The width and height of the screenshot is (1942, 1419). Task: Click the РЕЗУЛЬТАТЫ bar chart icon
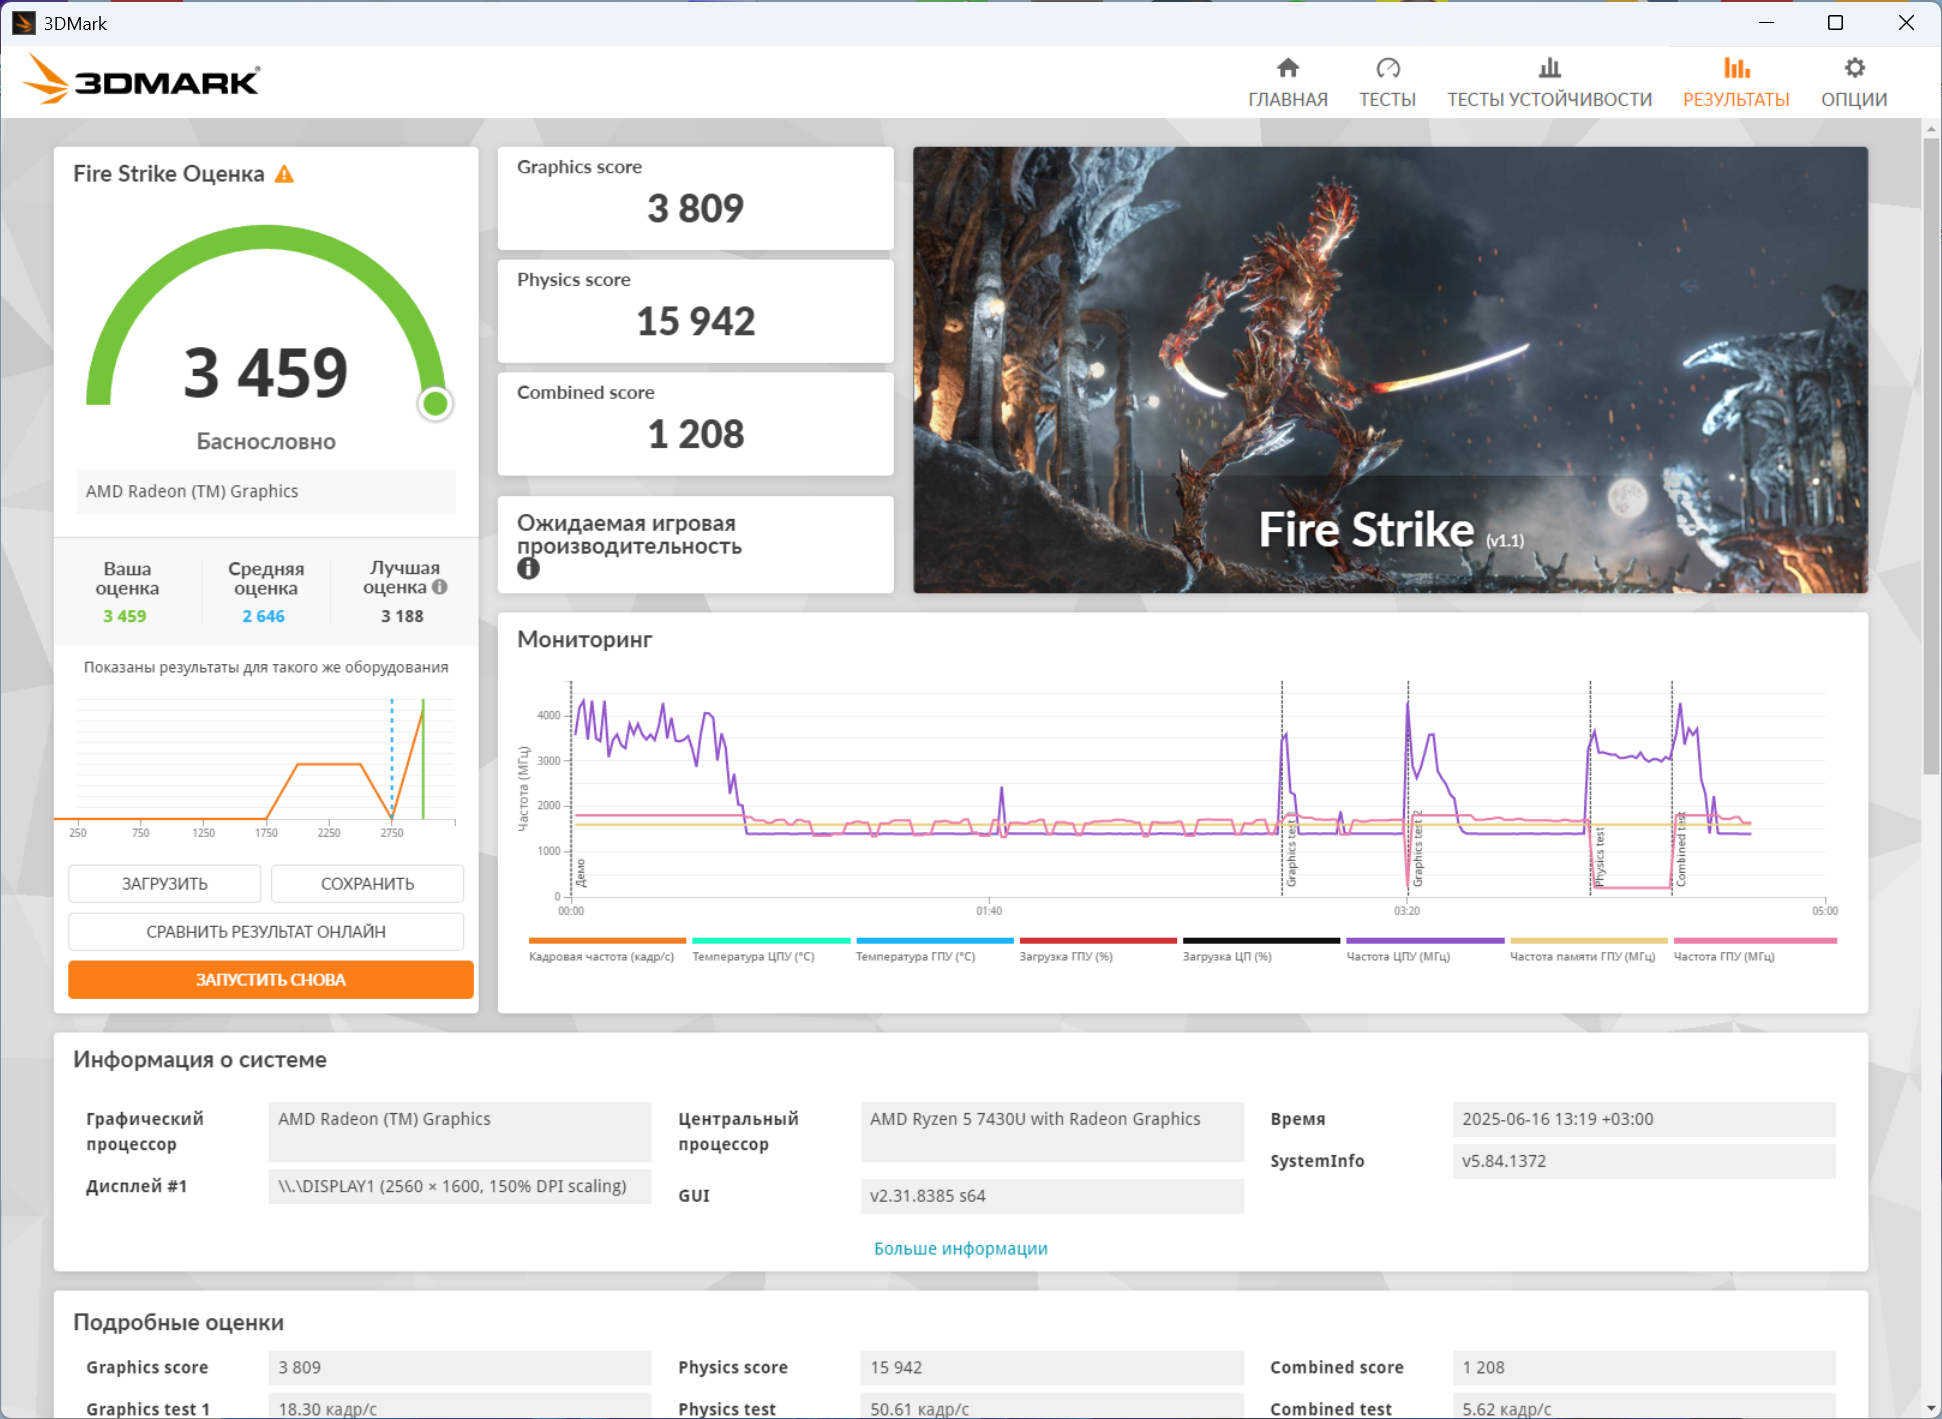1736,68
